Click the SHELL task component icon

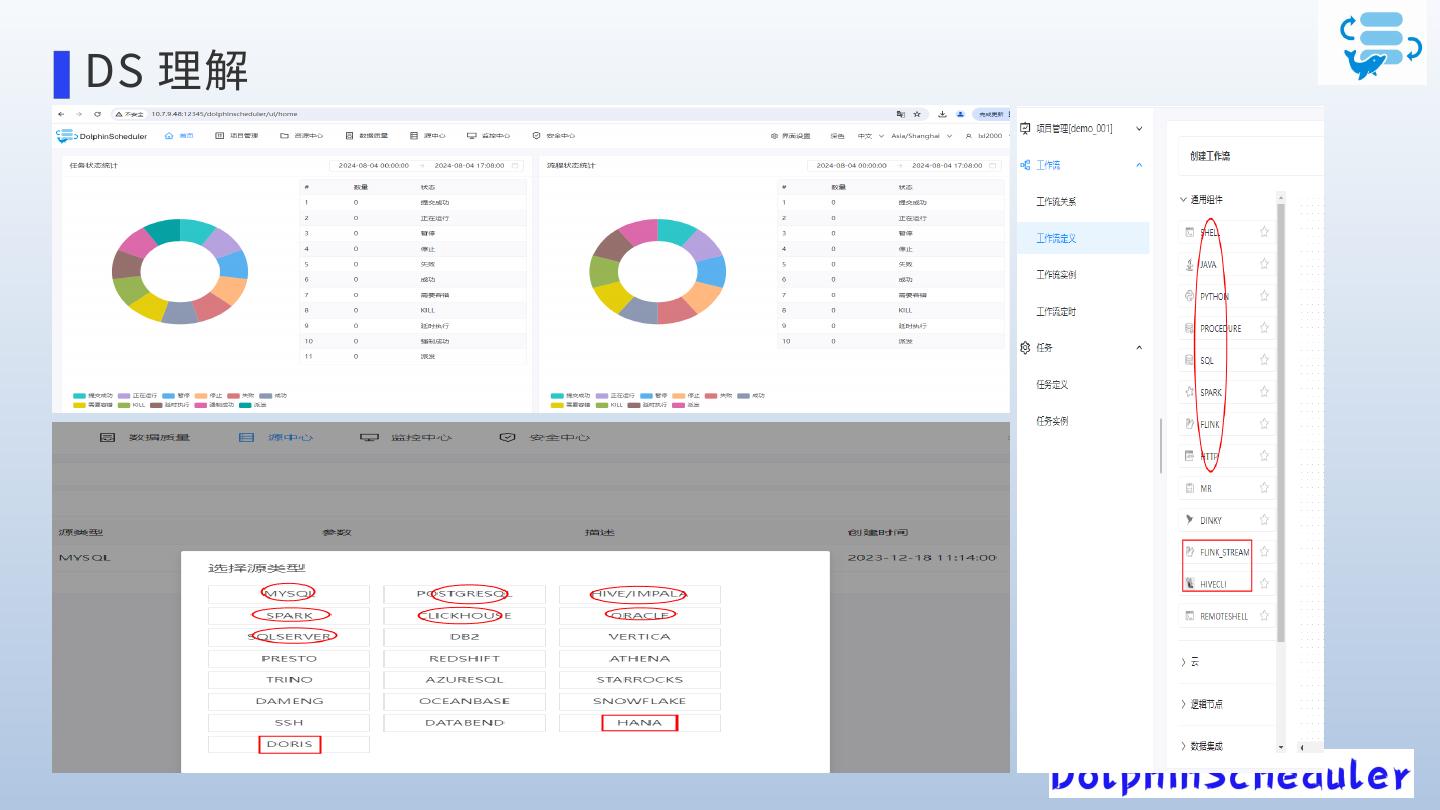[x=1190, y=232]
